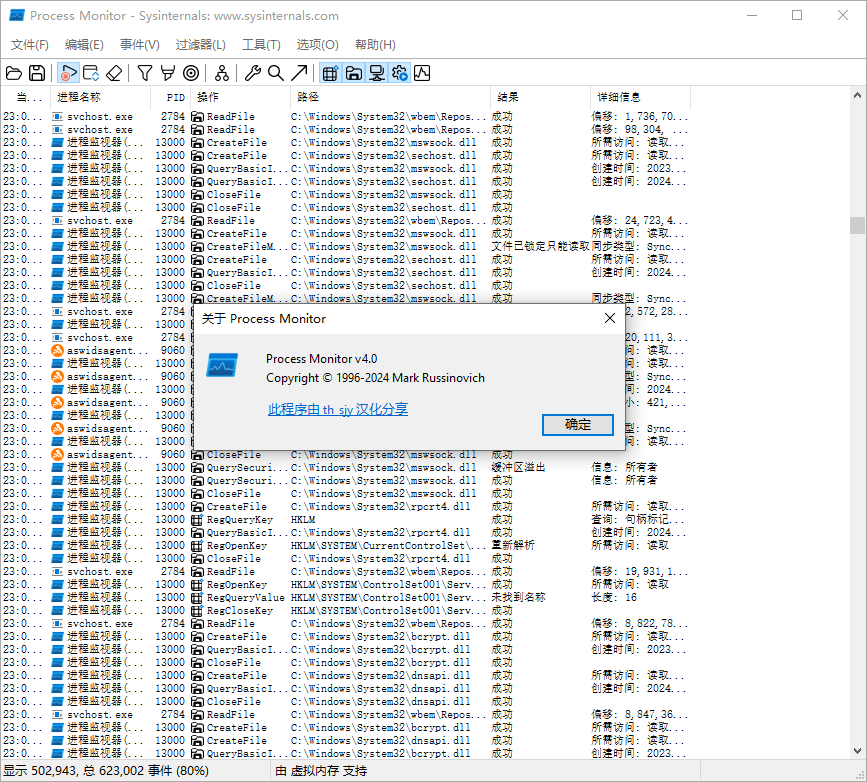
Task: Click the 进程名称 column header
Action: pyautogui.click(x=101, y=97)
